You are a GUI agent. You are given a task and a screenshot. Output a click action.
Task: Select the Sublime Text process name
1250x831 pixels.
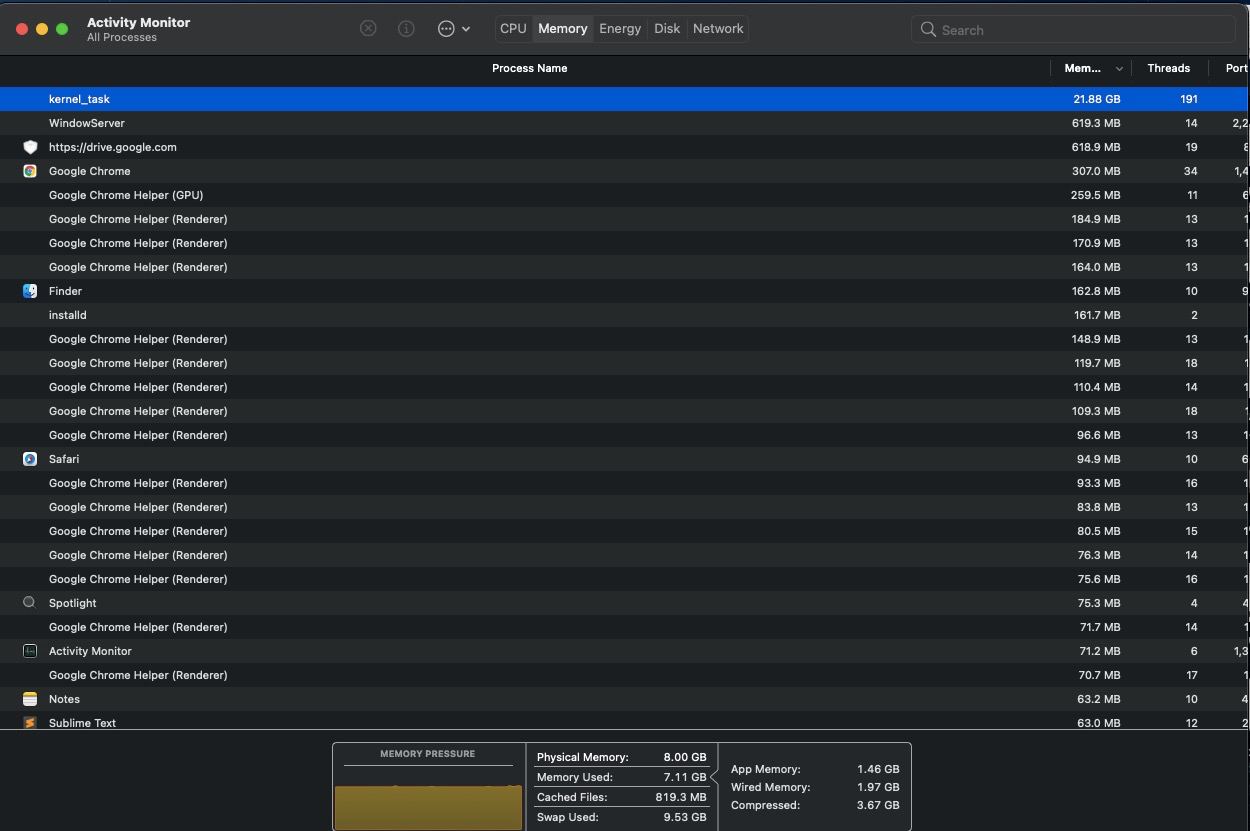(x=82, y=722)
